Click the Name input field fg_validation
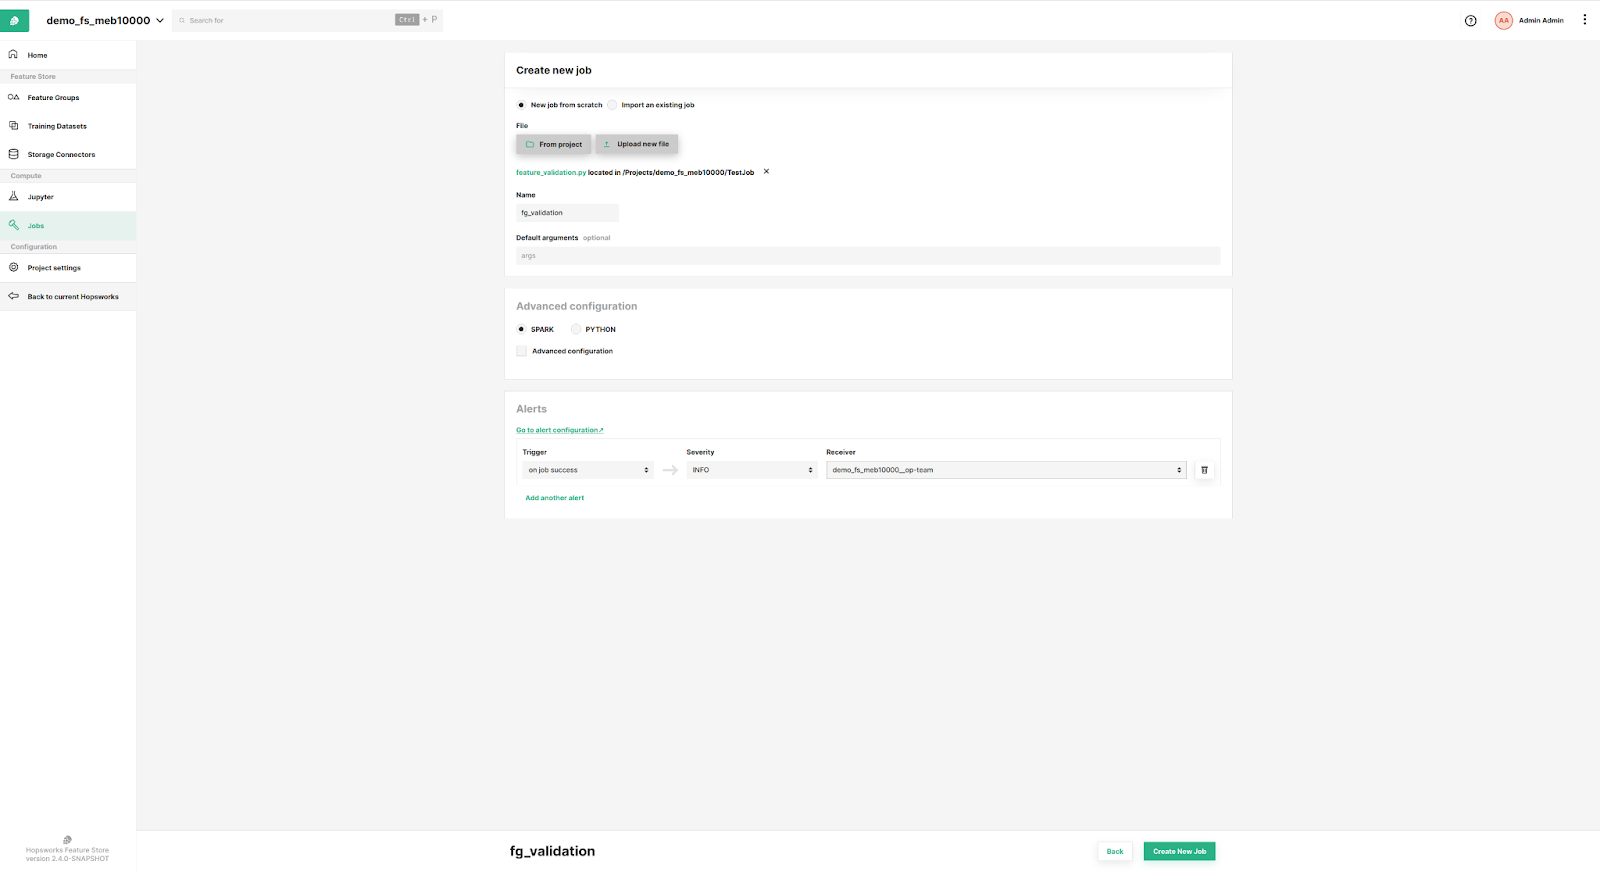Image resolution: width=1600 pixels, height=872 pixels. (567, 213)
